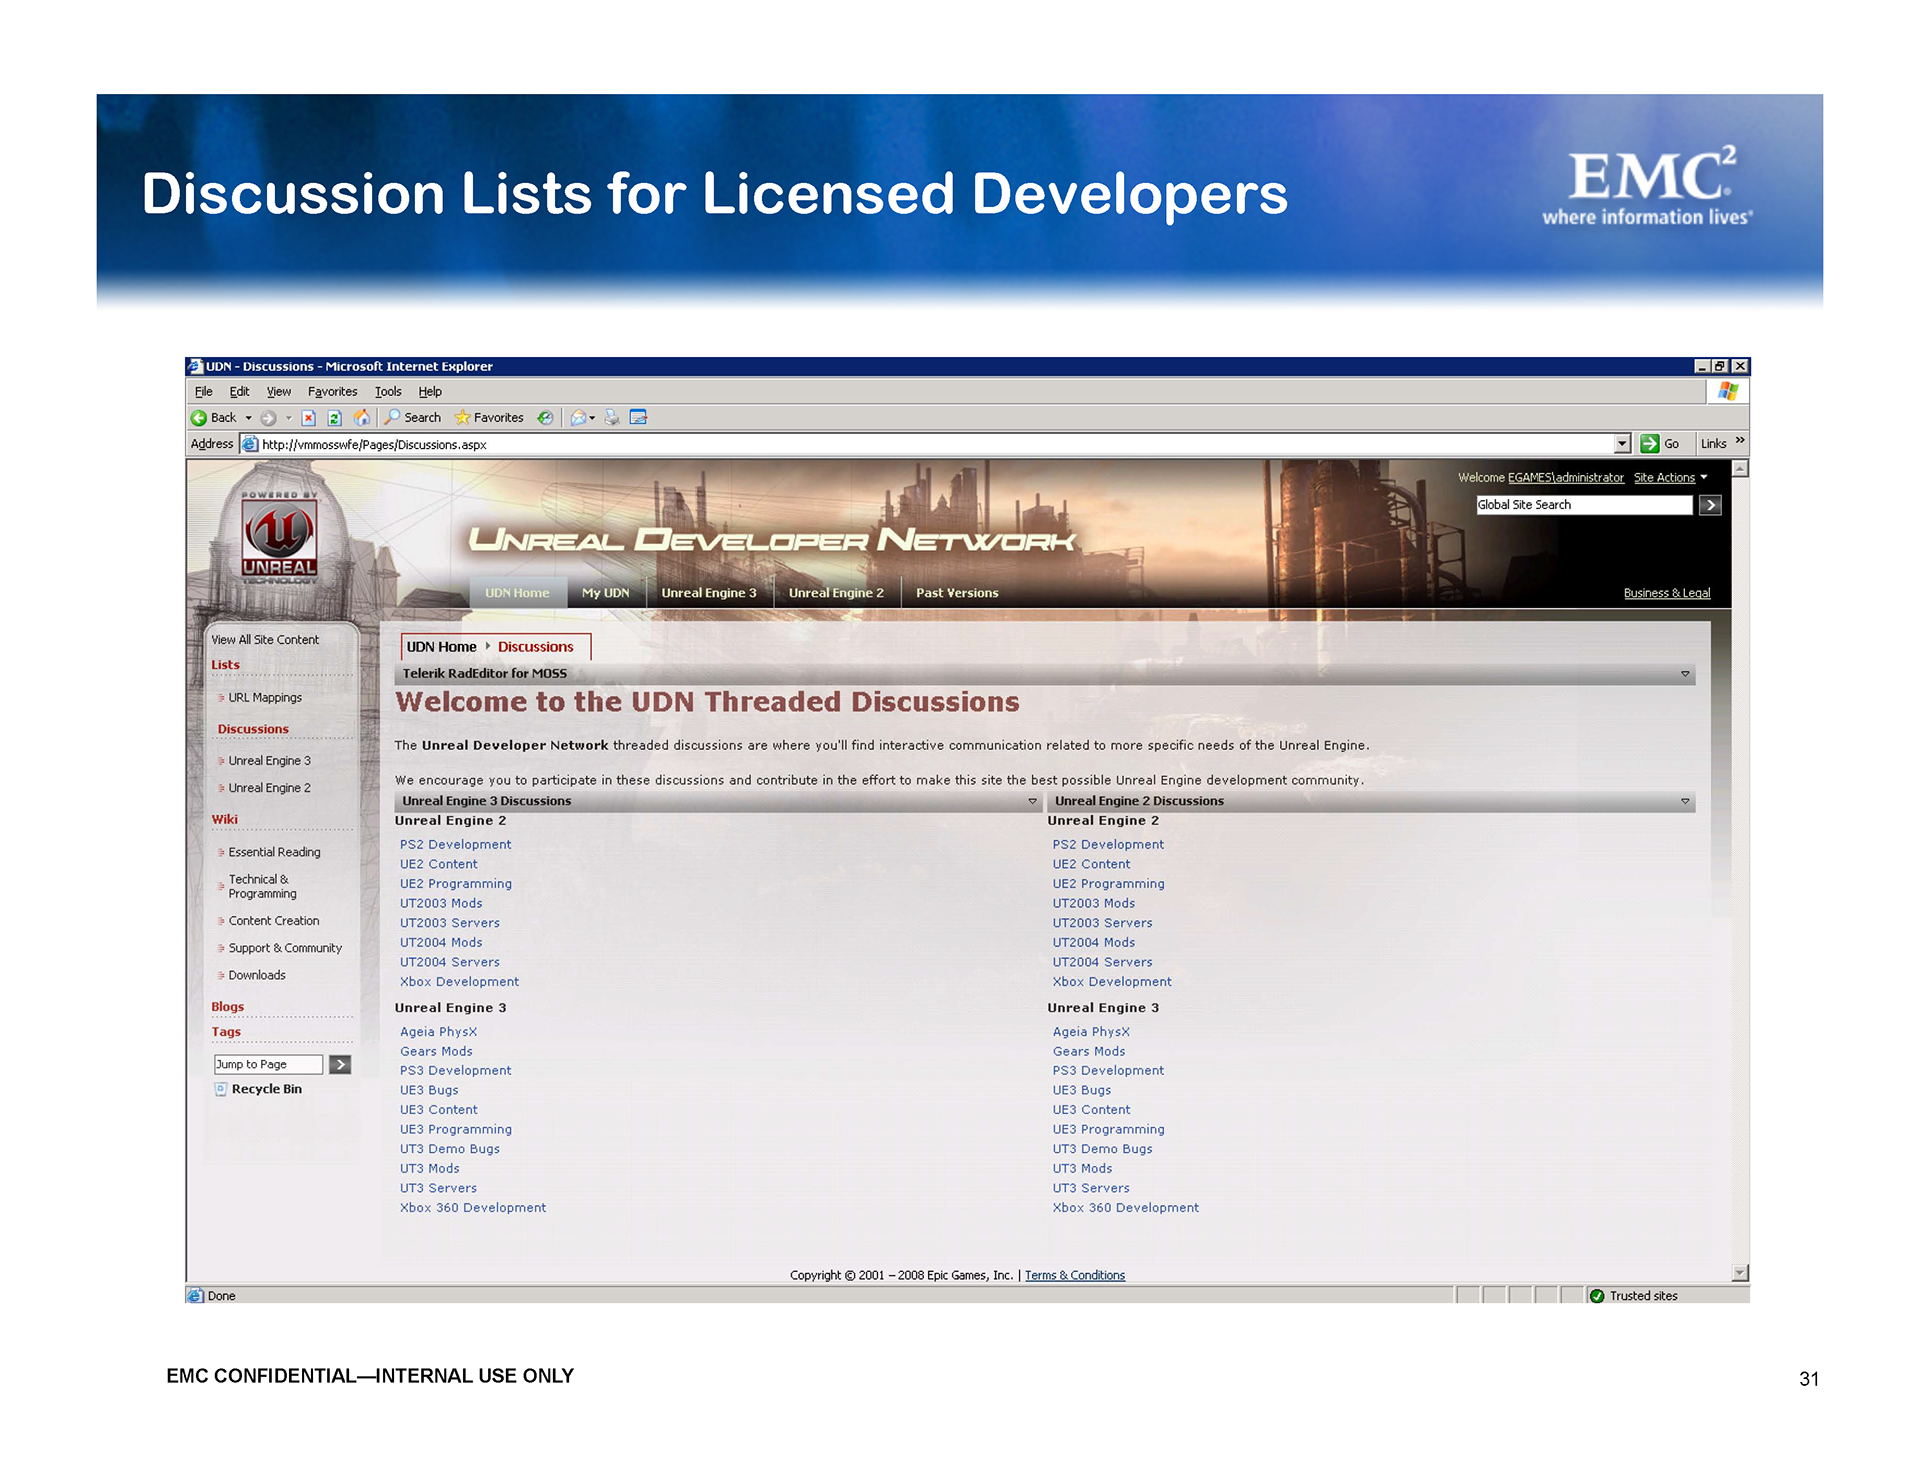Go to browser Home icon
The height and width of the screenshot is (1484, 1920).
(x=362, y=418)
